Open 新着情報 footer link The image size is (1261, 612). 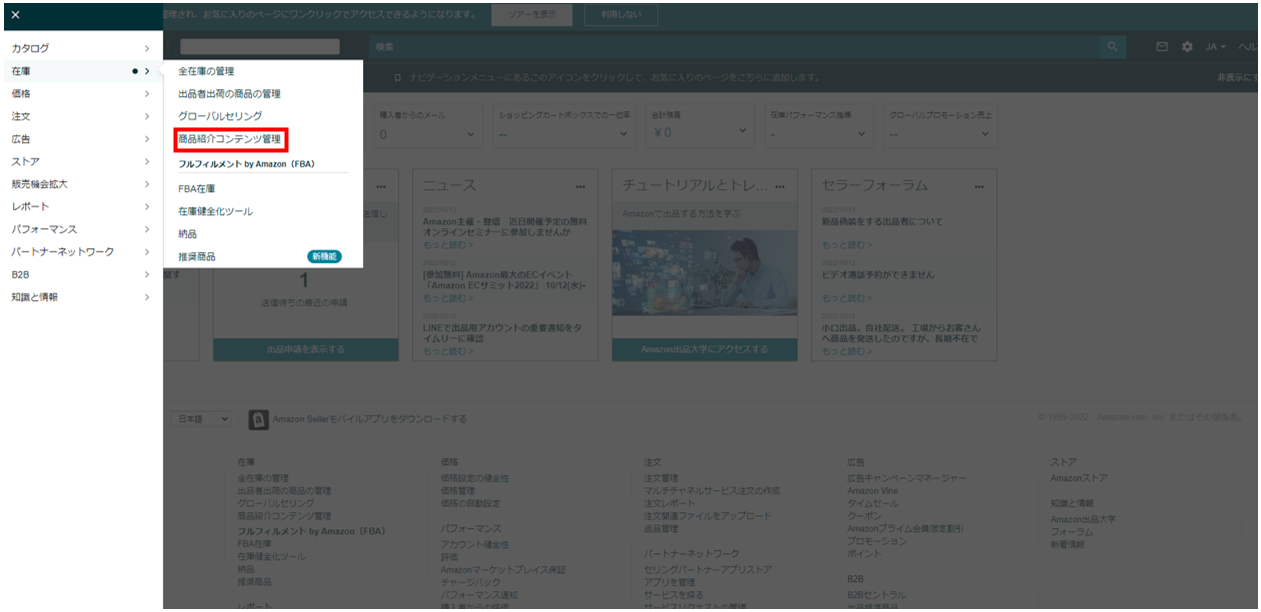1067,545
